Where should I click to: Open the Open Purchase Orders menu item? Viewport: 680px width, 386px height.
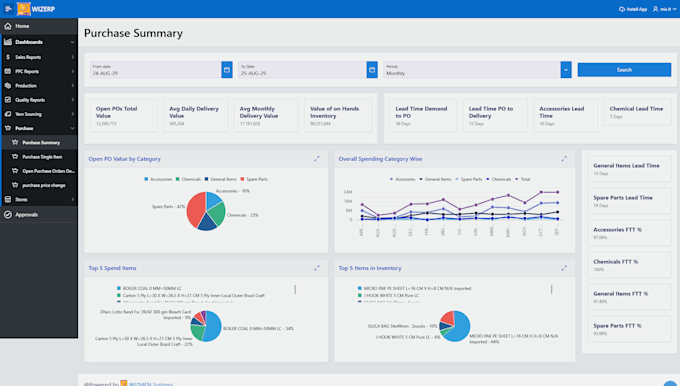(x=40, y=171)
